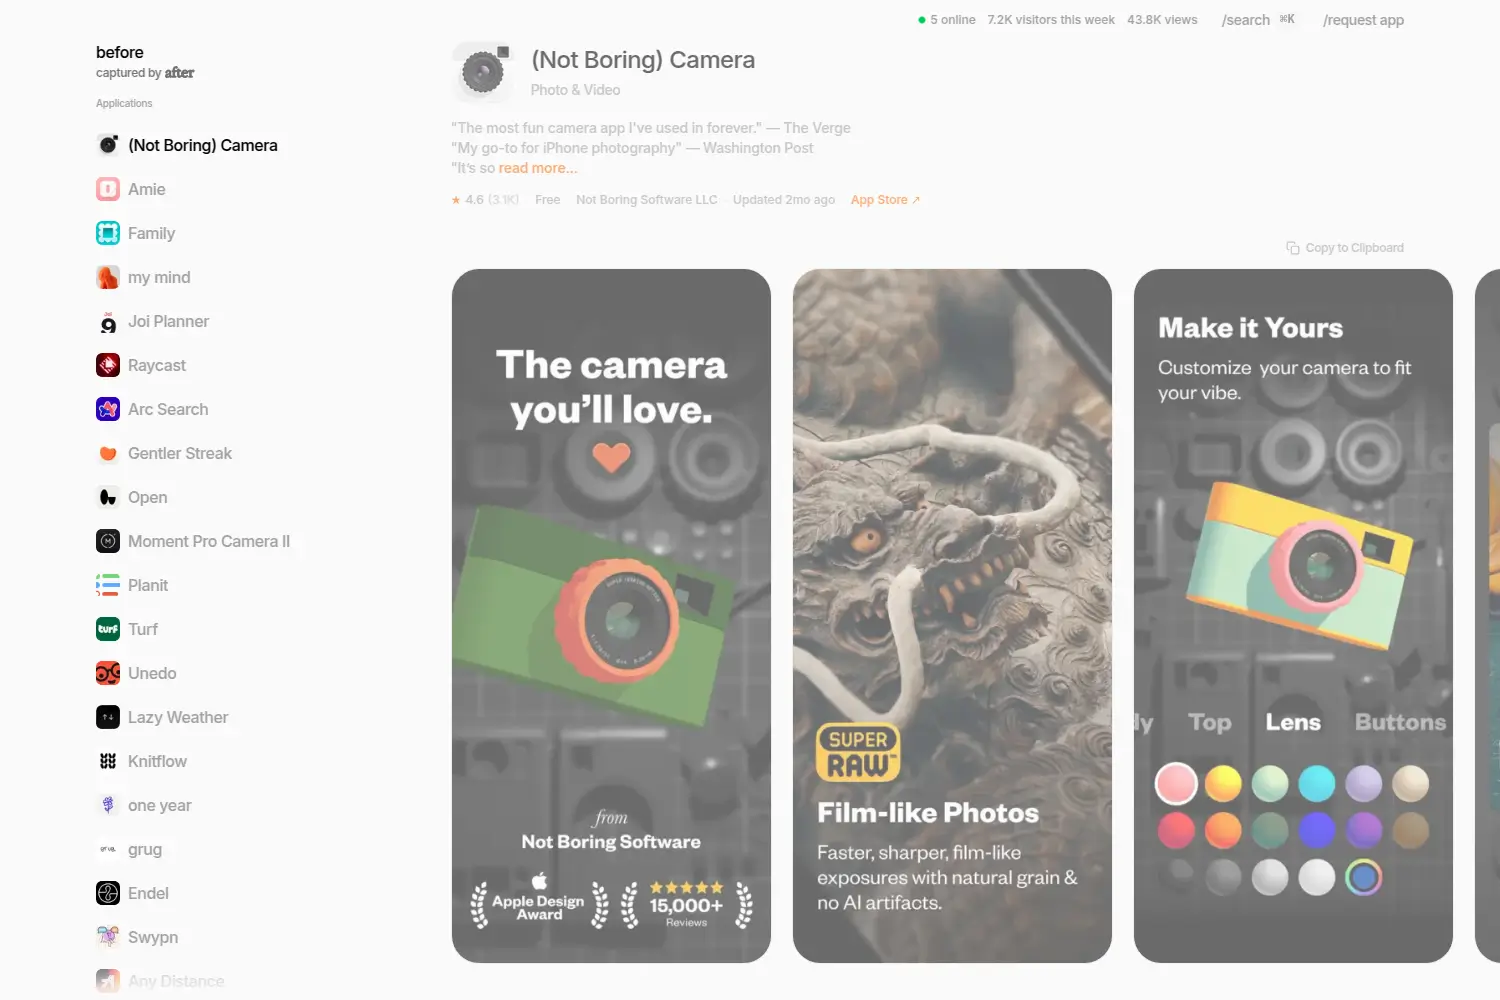Click the Amie label in sidebar
Viewport: 1500px width, 1000px height.
pos(147,189)
